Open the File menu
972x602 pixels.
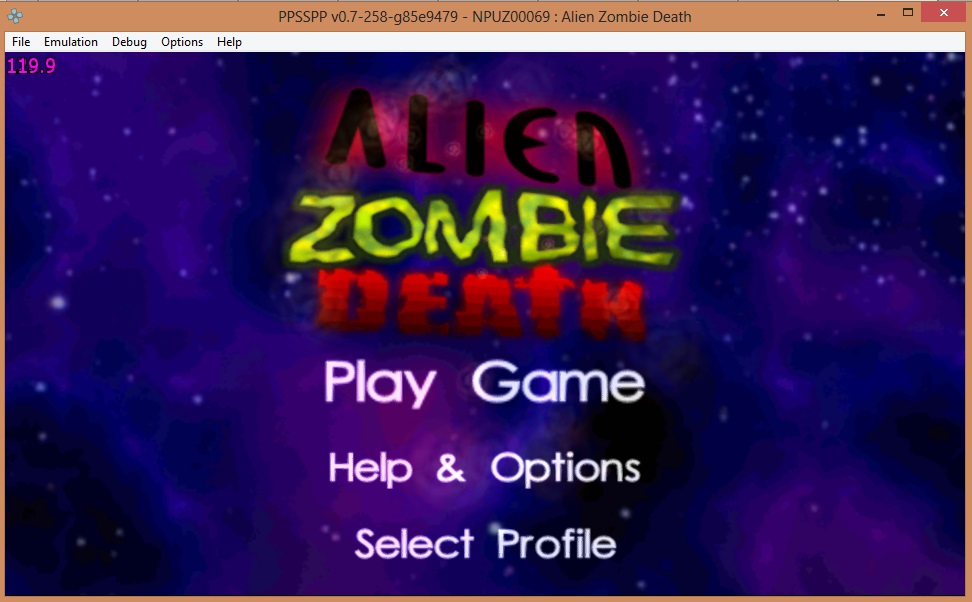coord(21,42)
